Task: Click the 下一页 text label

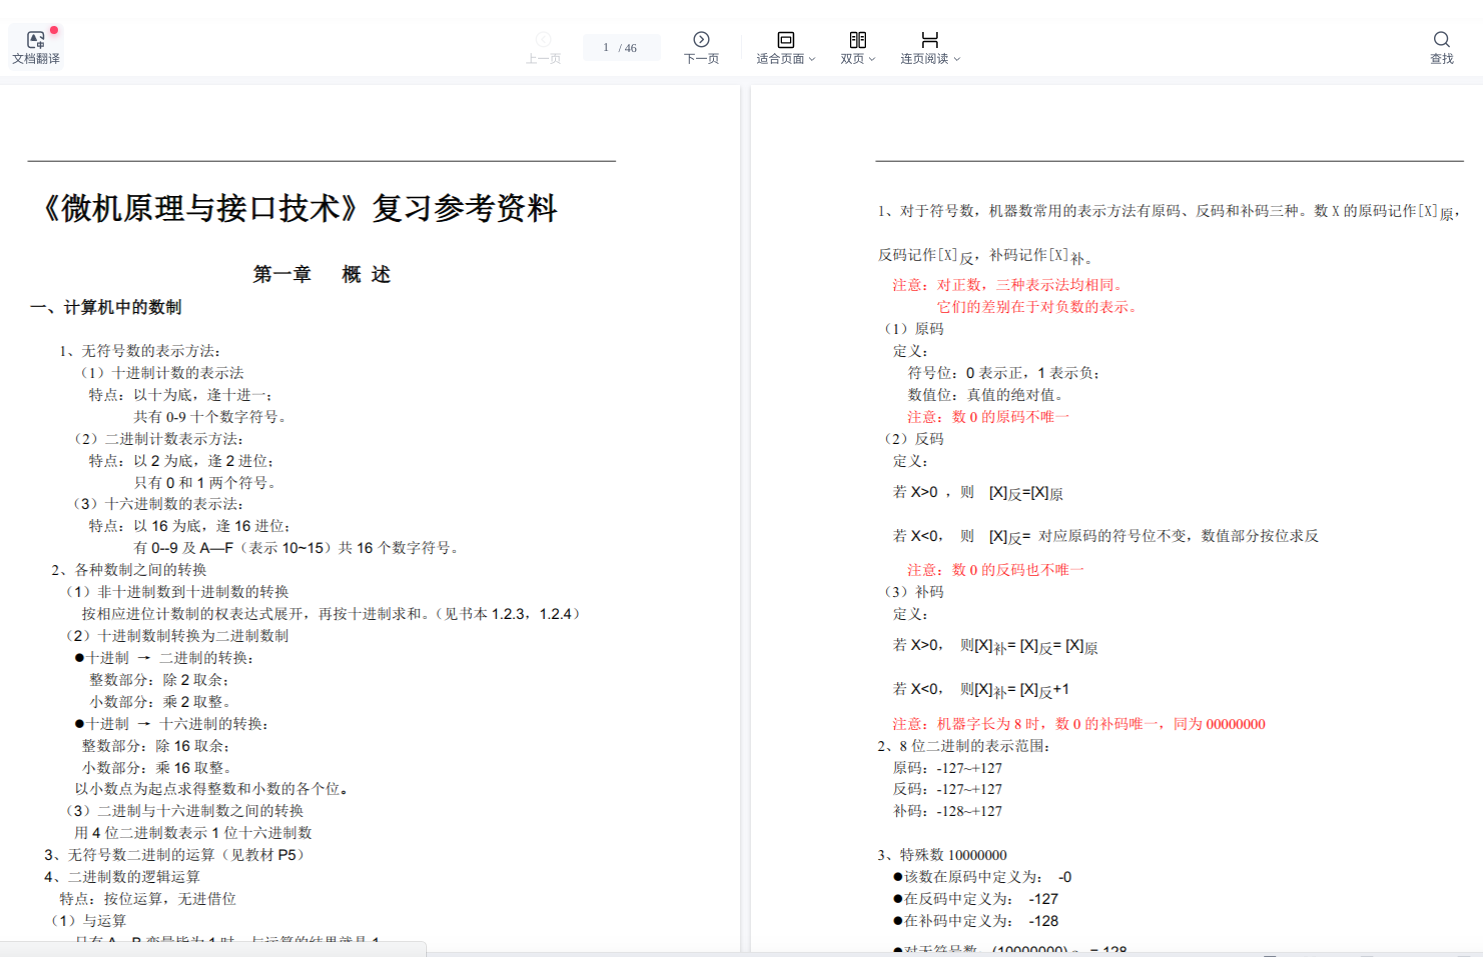Action: [701, 59]
